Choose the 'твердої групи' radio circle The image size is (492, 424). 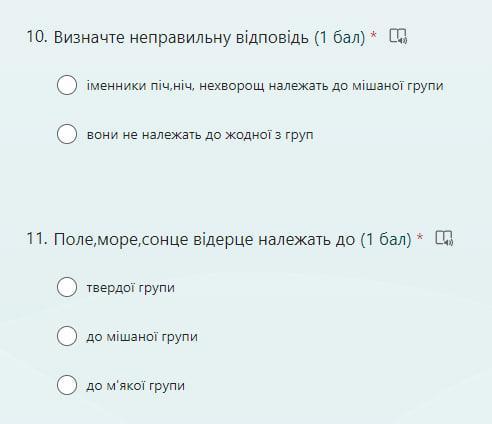(x=67, y=287)
